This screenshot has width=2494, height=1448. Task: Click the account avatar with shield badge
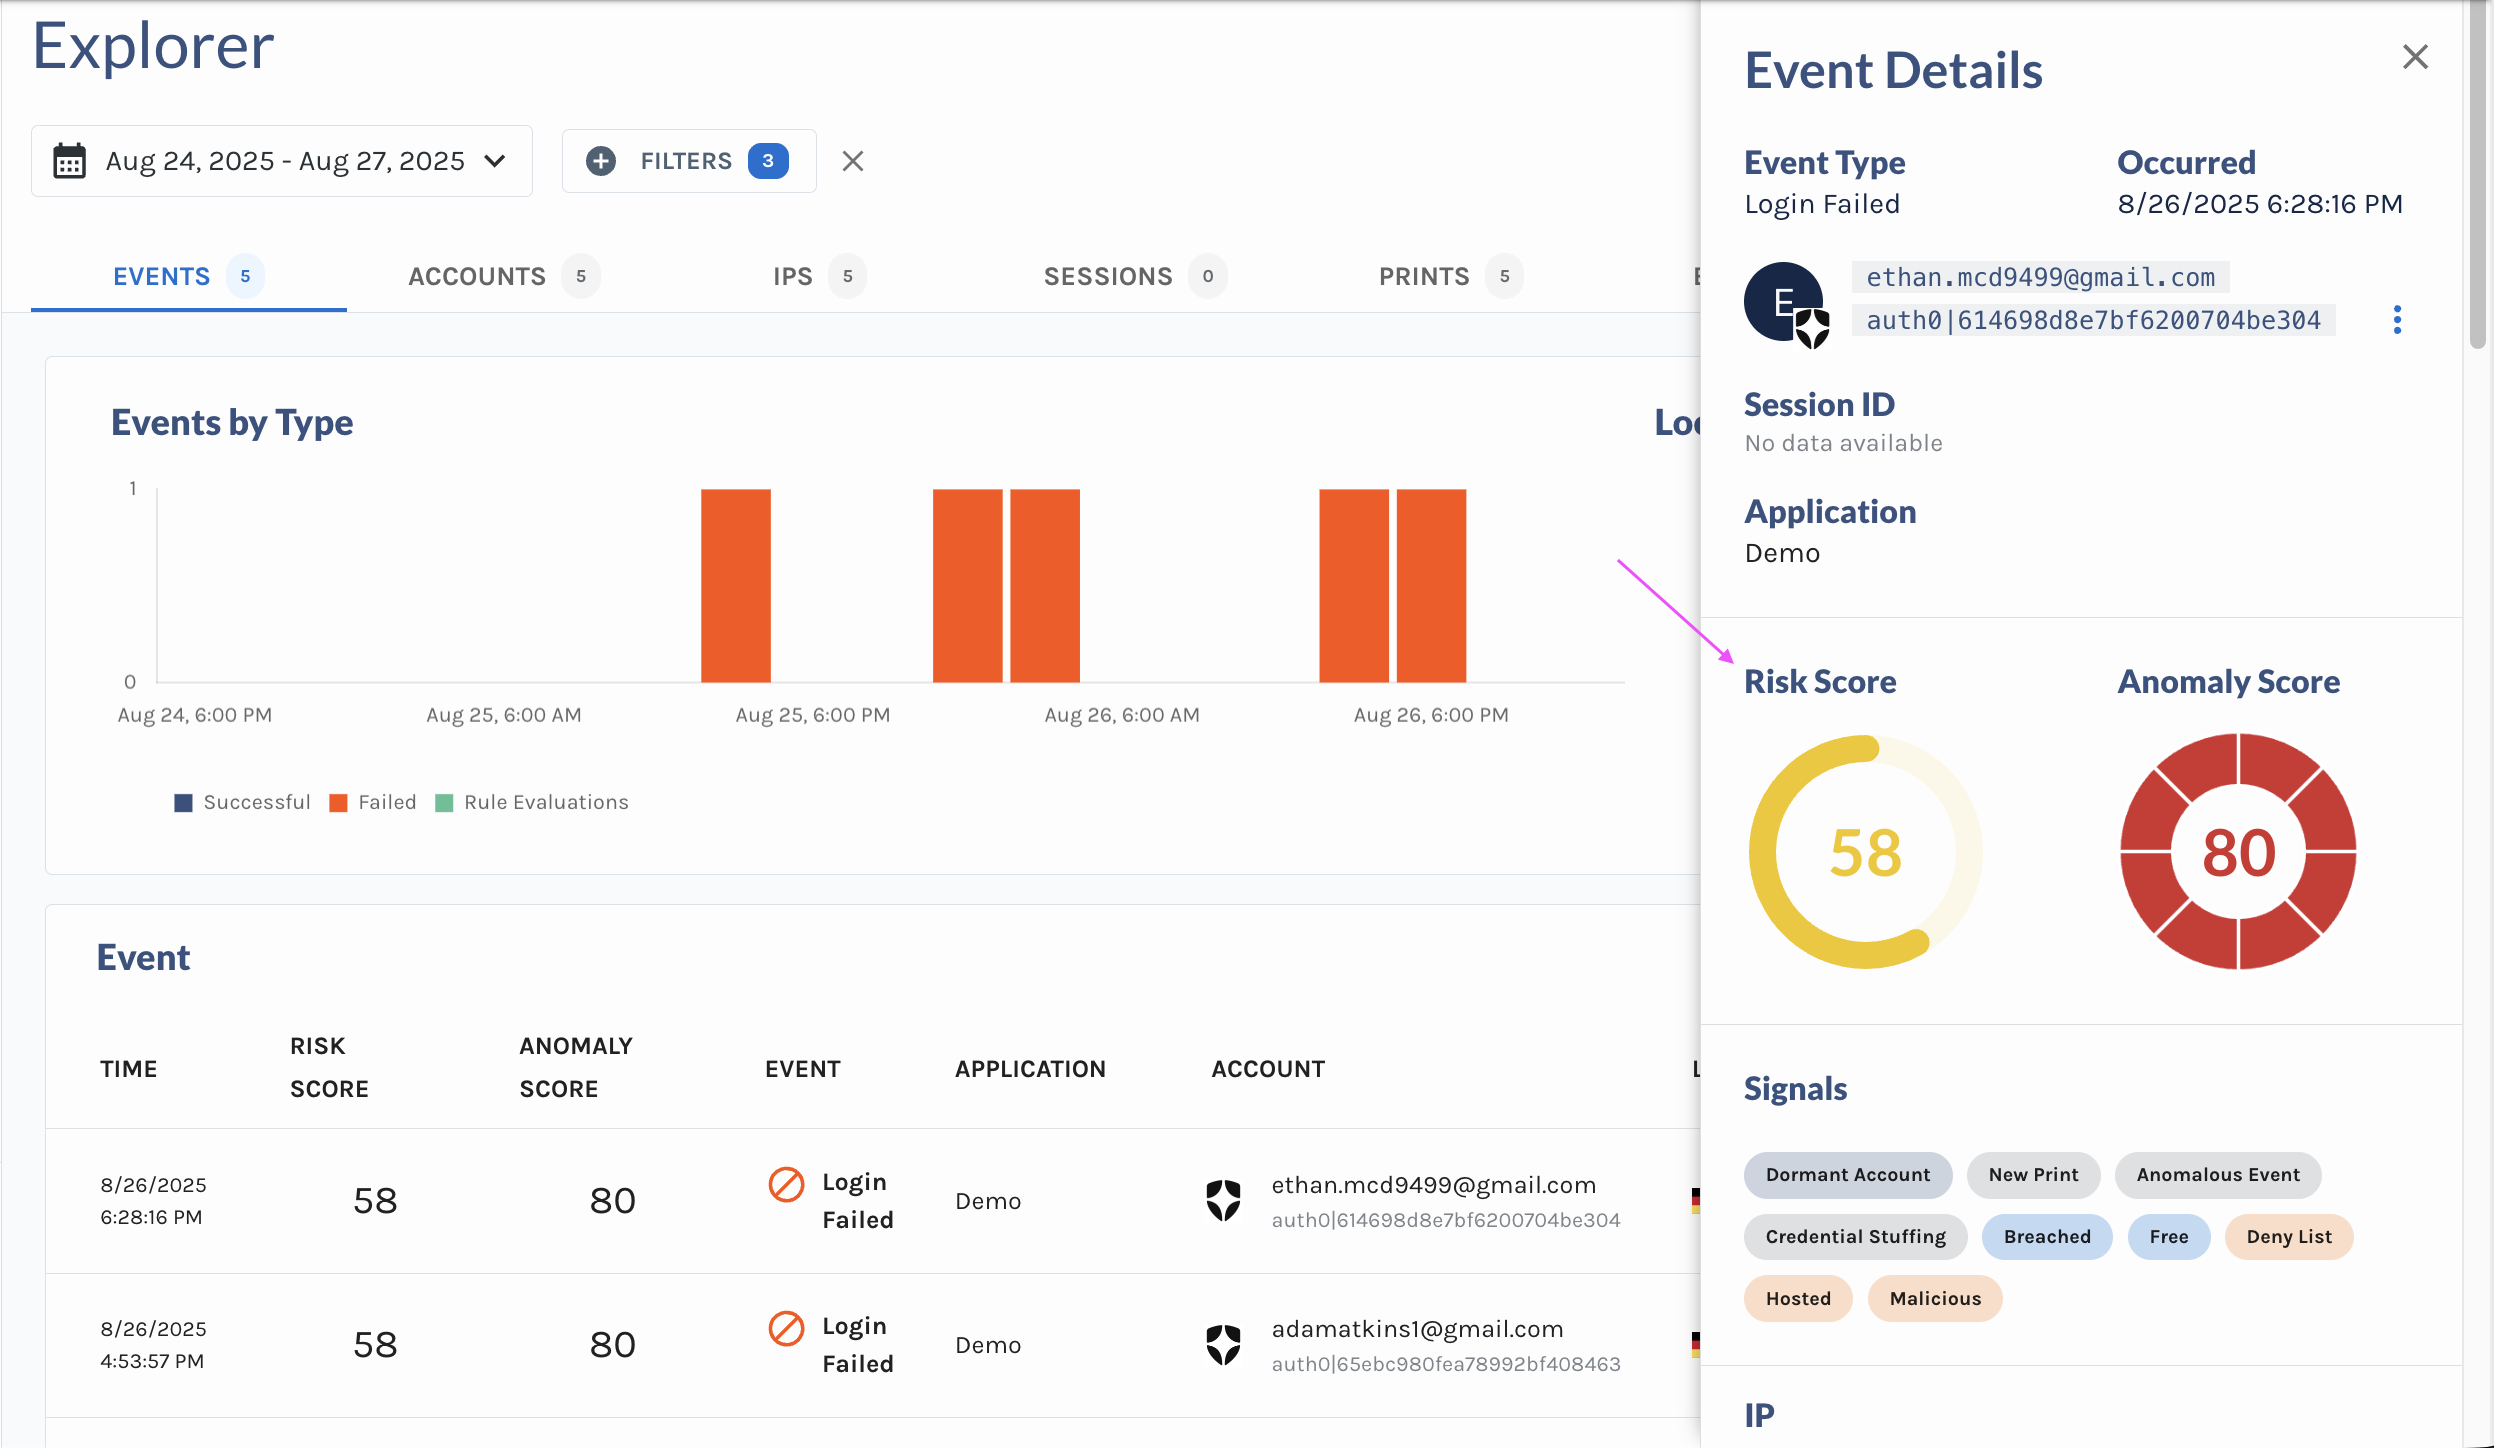1786,303
